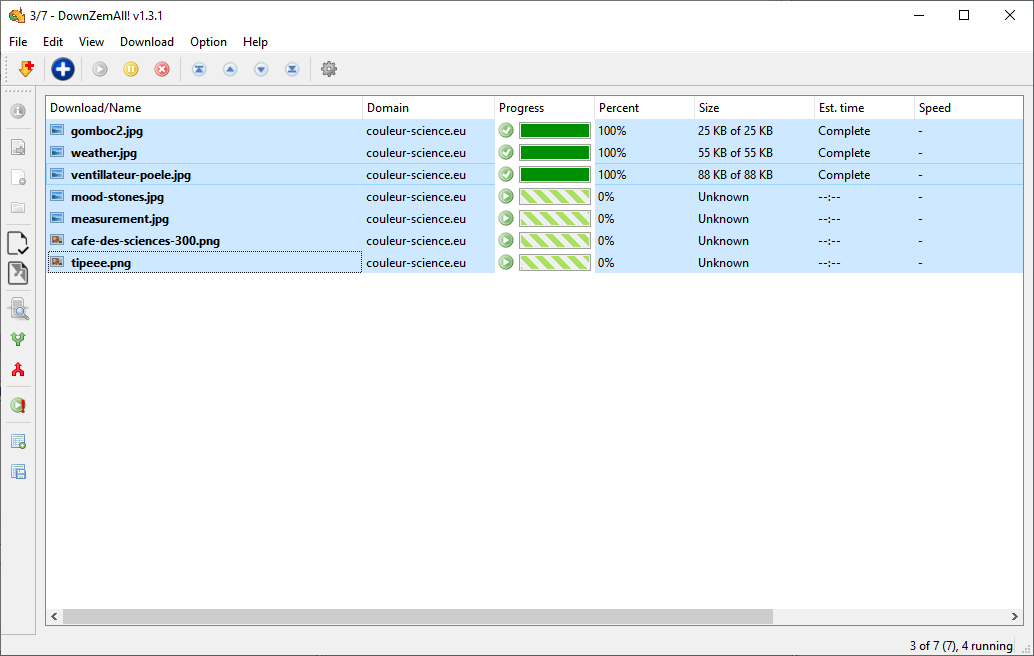Click the magnifying glass sidebar icon
This screenshot has width=1034, height=656.
tap(18, 309)
